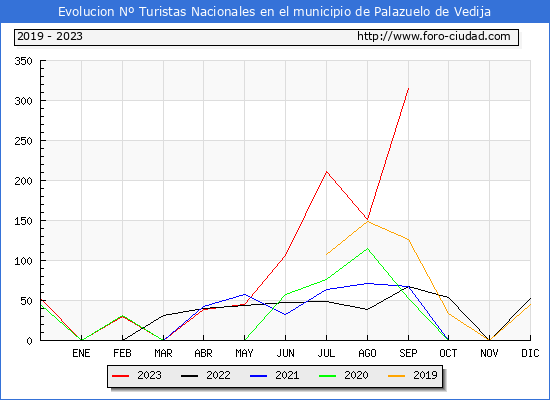Screen dimensions: 550x400
Task: Click the MAR month axis label
Action: tap(163, 353)
